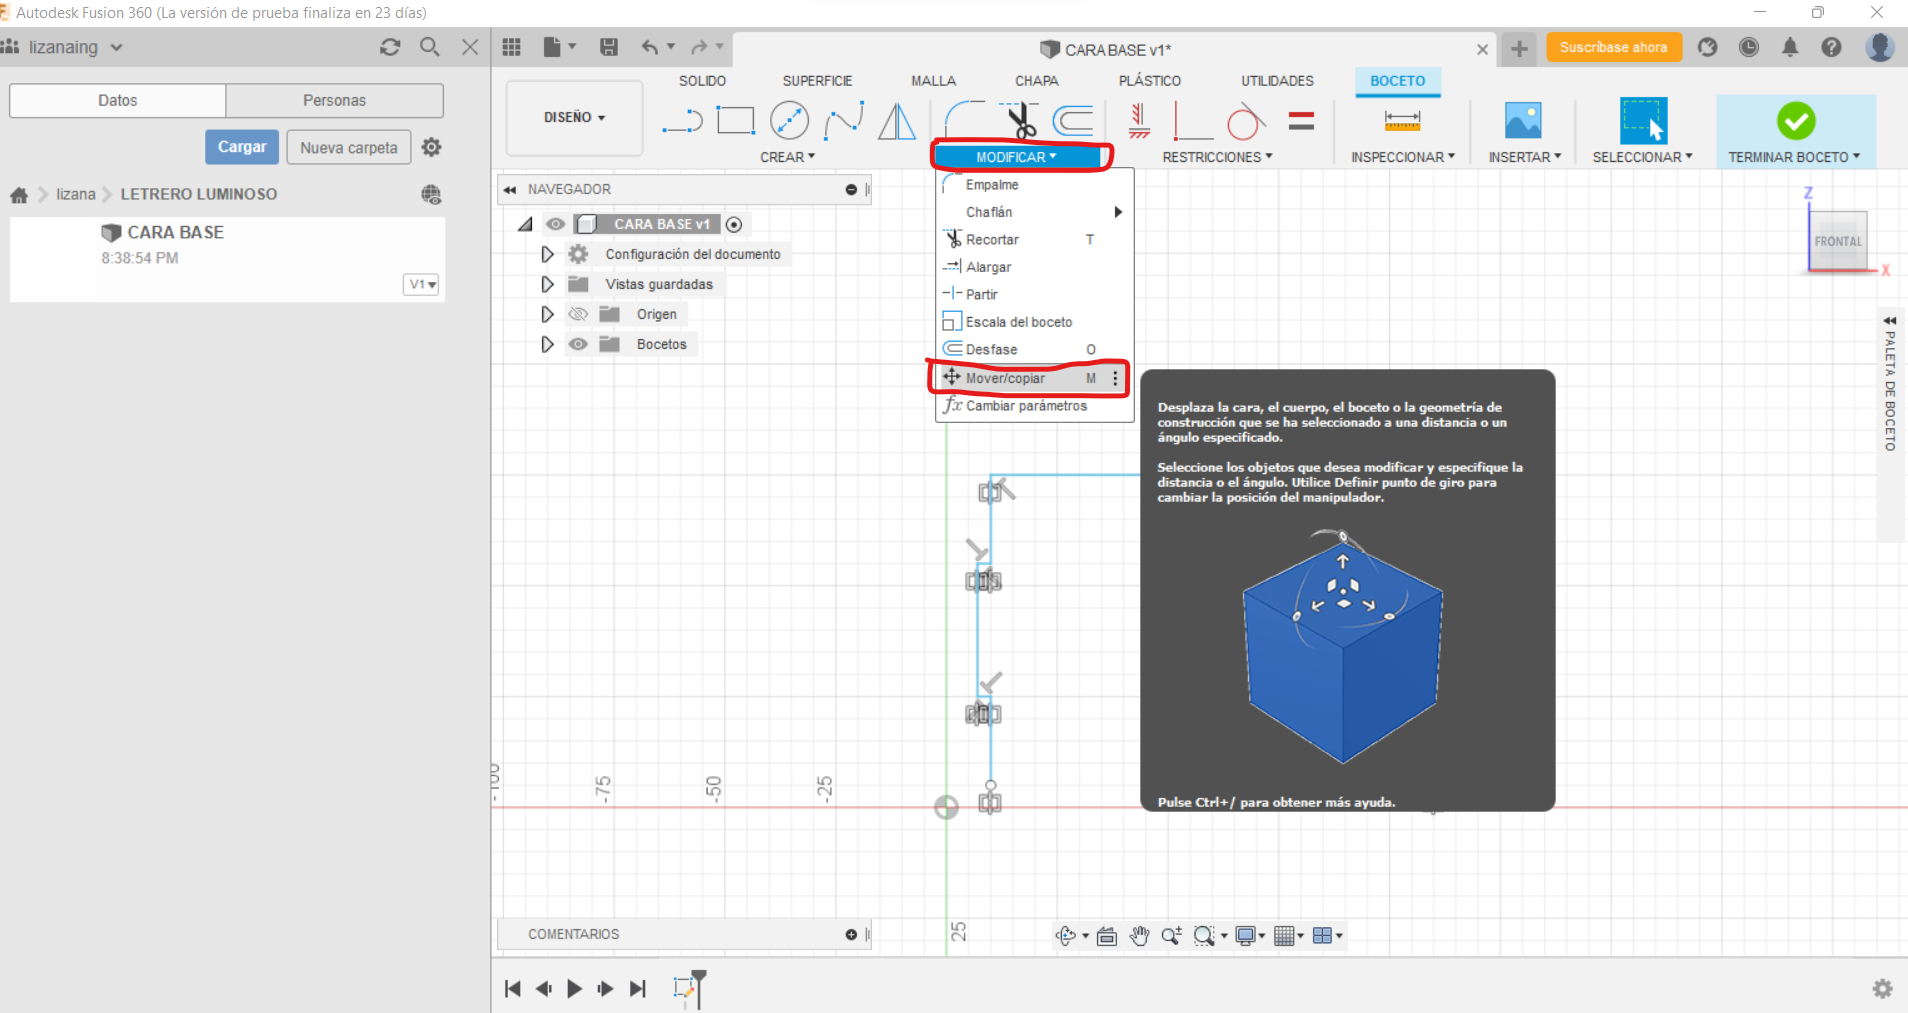Image resolution: width=1908 pixels, height=1013 pixels.
Task: Expand the Bocetos node
Action: pyautogui.click(x=547, y=344)
